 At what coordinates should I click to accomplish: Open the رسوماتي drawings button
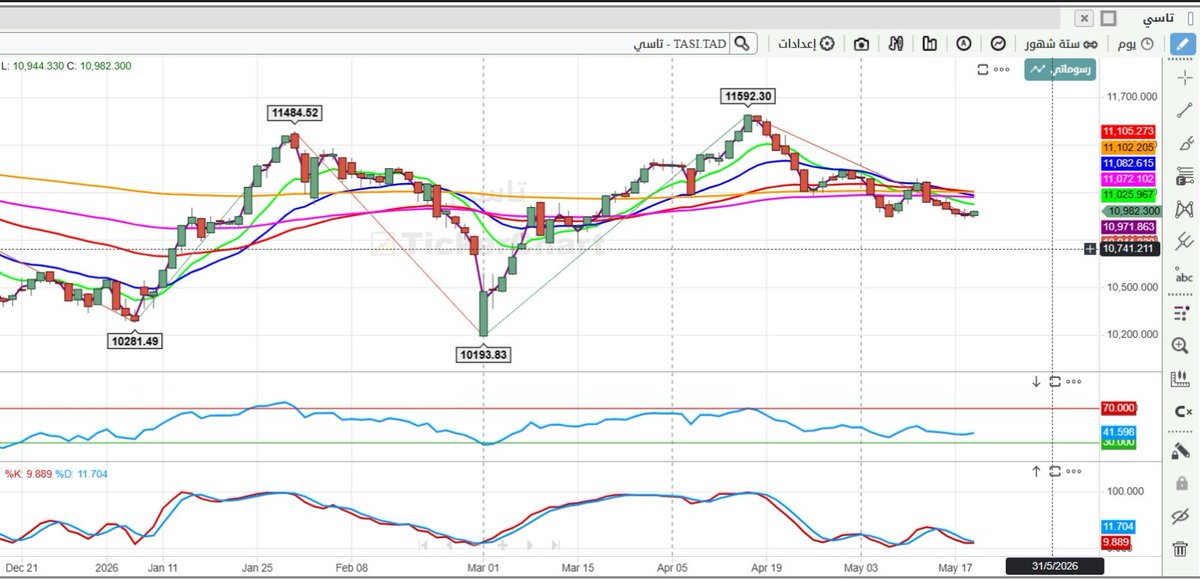click(1059, 70)
